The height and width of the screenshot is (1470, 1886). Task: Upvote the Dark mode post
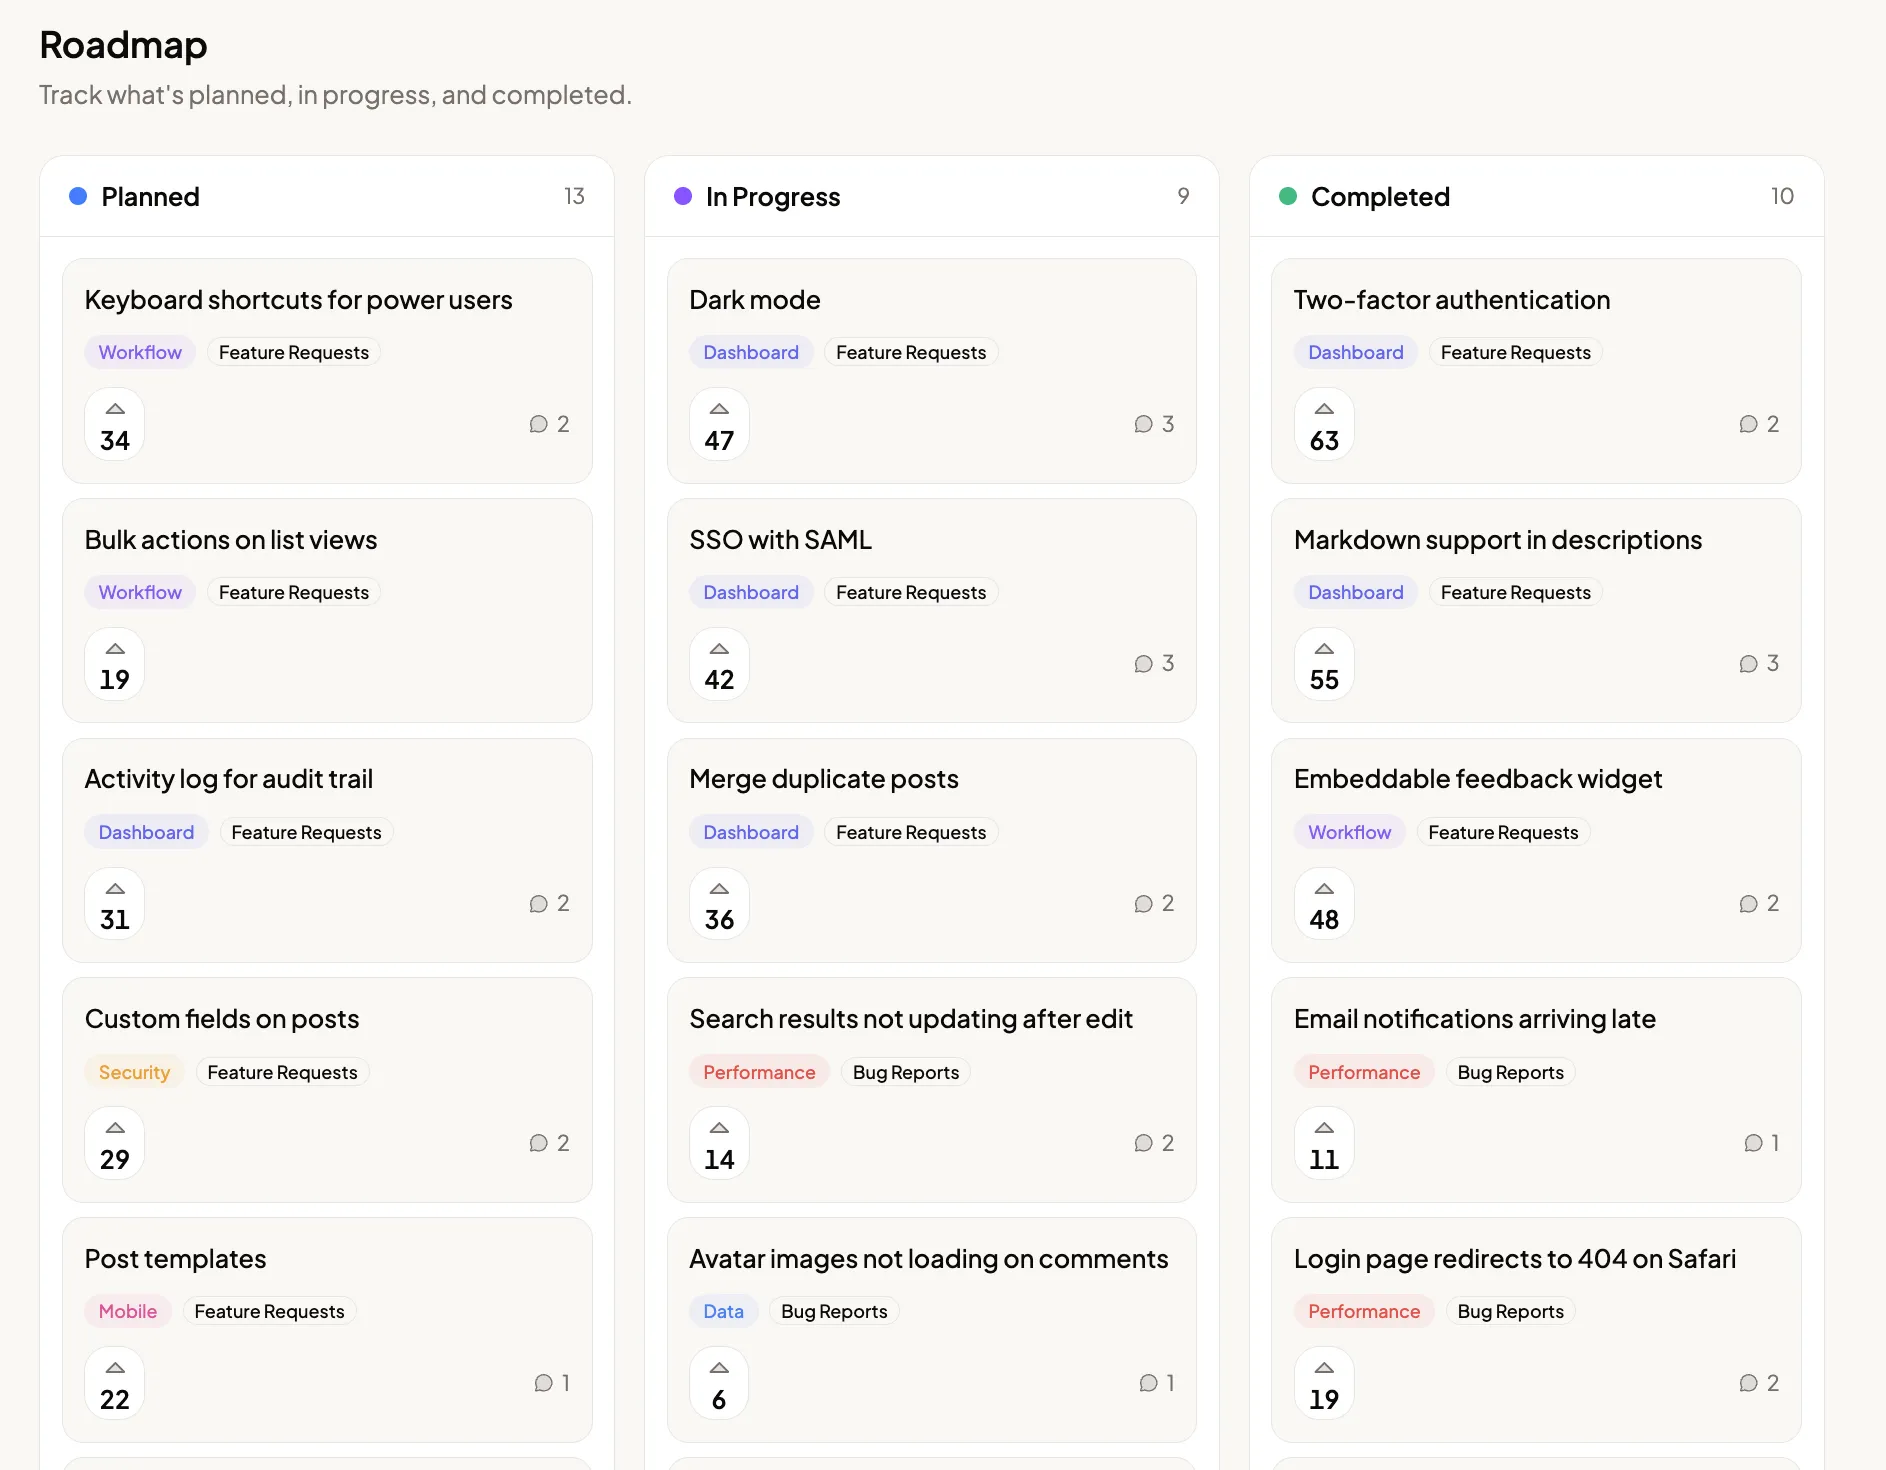tap(719, 424)
